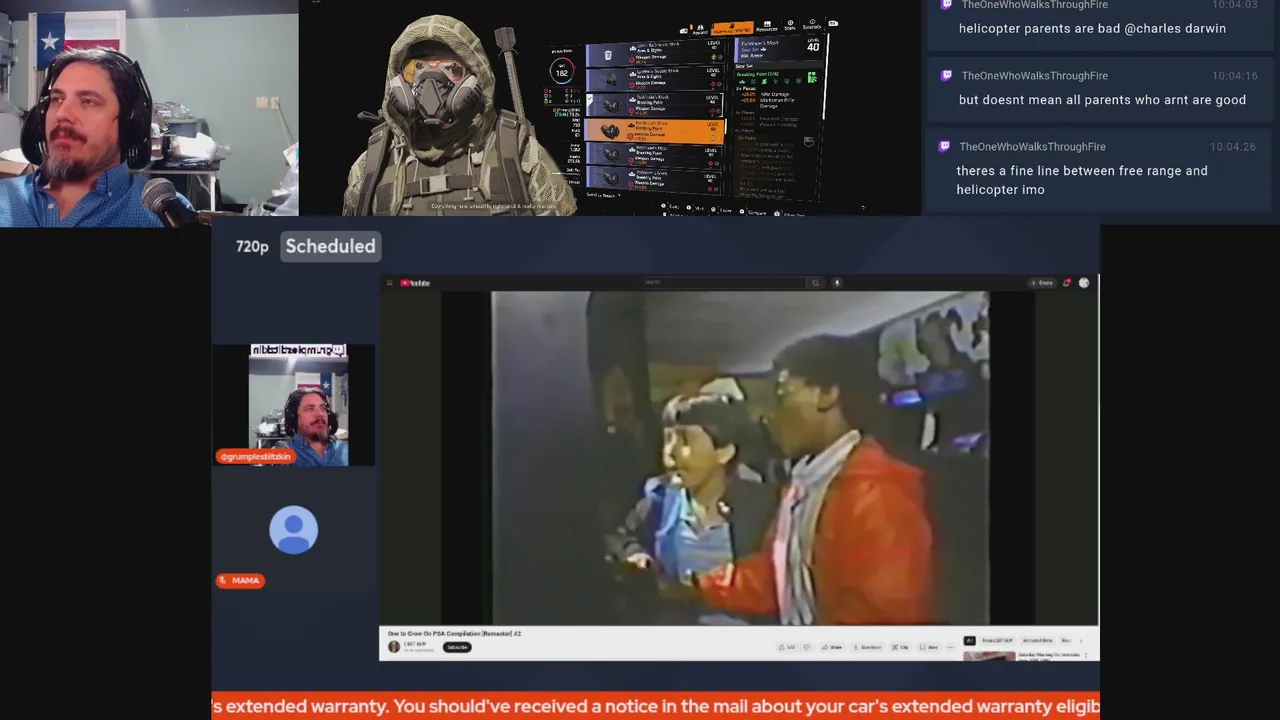The height and width of the screenshot is (720, 1280).
Task: Click the username on the 10:04:26 message
Action: (1032, 146)
